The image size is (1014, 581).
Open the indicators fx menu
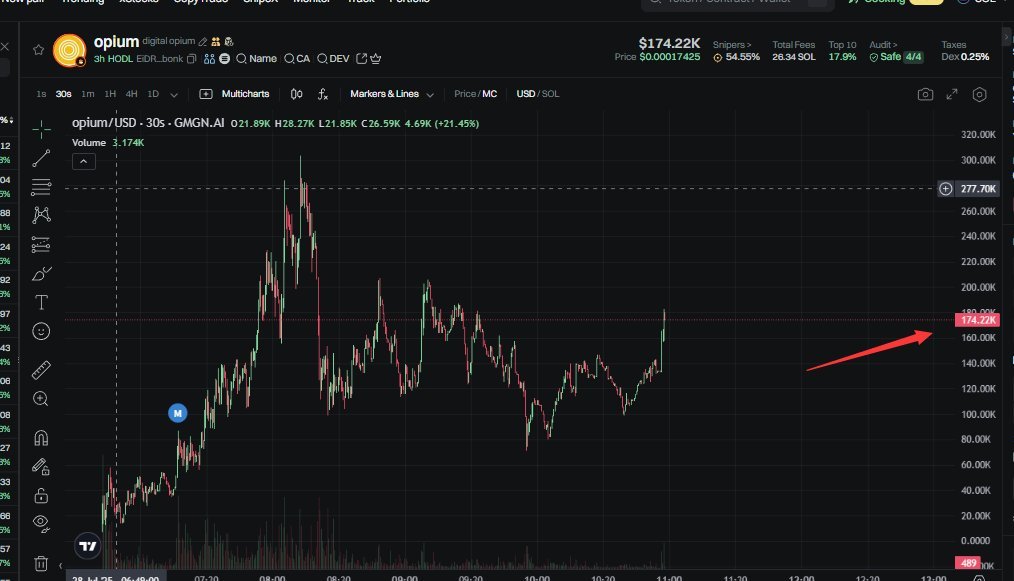pyautogui.click(x=323, y=94)
